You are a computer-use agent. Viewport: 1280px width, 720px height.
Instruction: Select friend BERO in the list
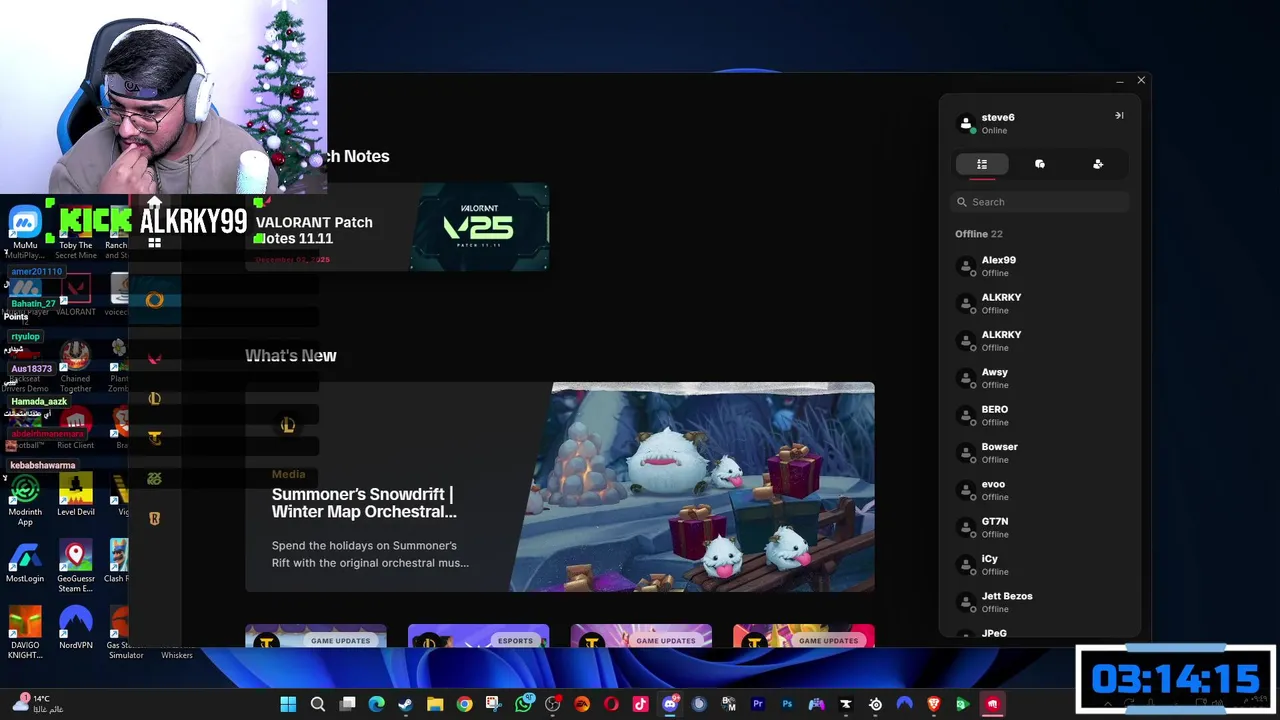pyautogui.click(x=1040, y=415)
